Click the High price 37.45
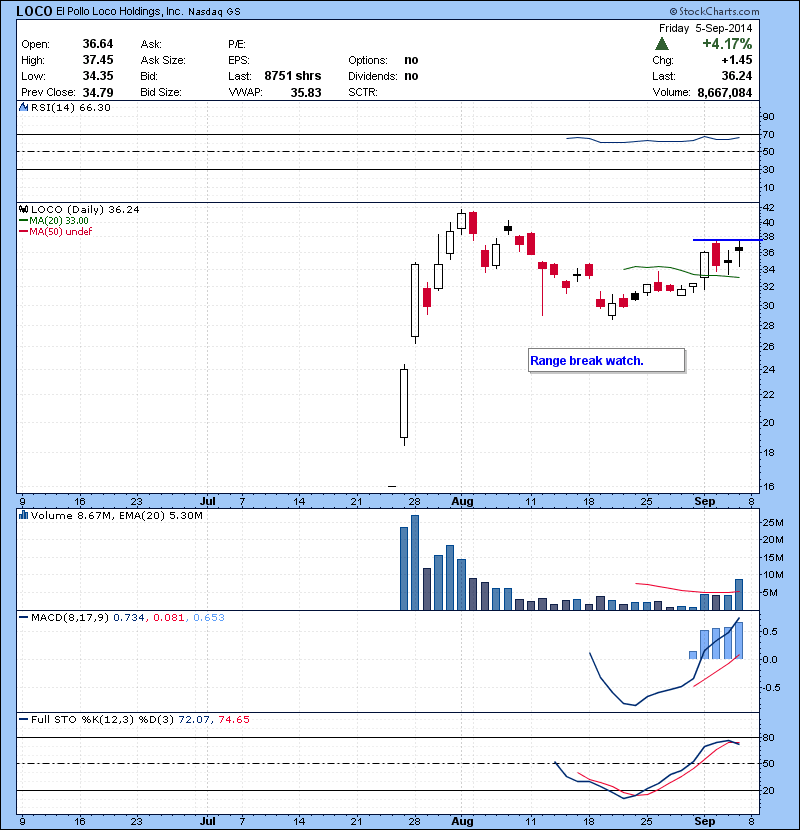800x830 pixels. click(98, 60)
